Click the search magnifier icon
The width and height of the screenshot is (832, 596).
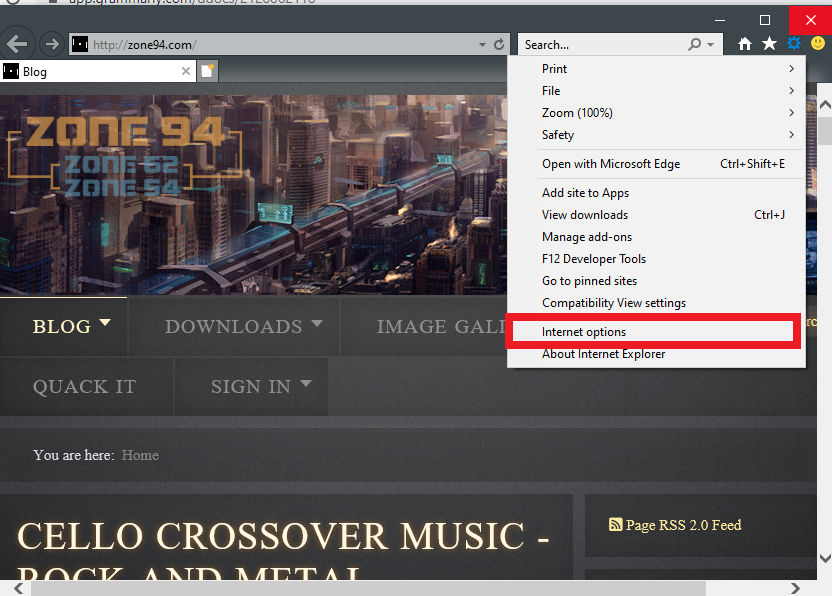[x=695, y=45]
